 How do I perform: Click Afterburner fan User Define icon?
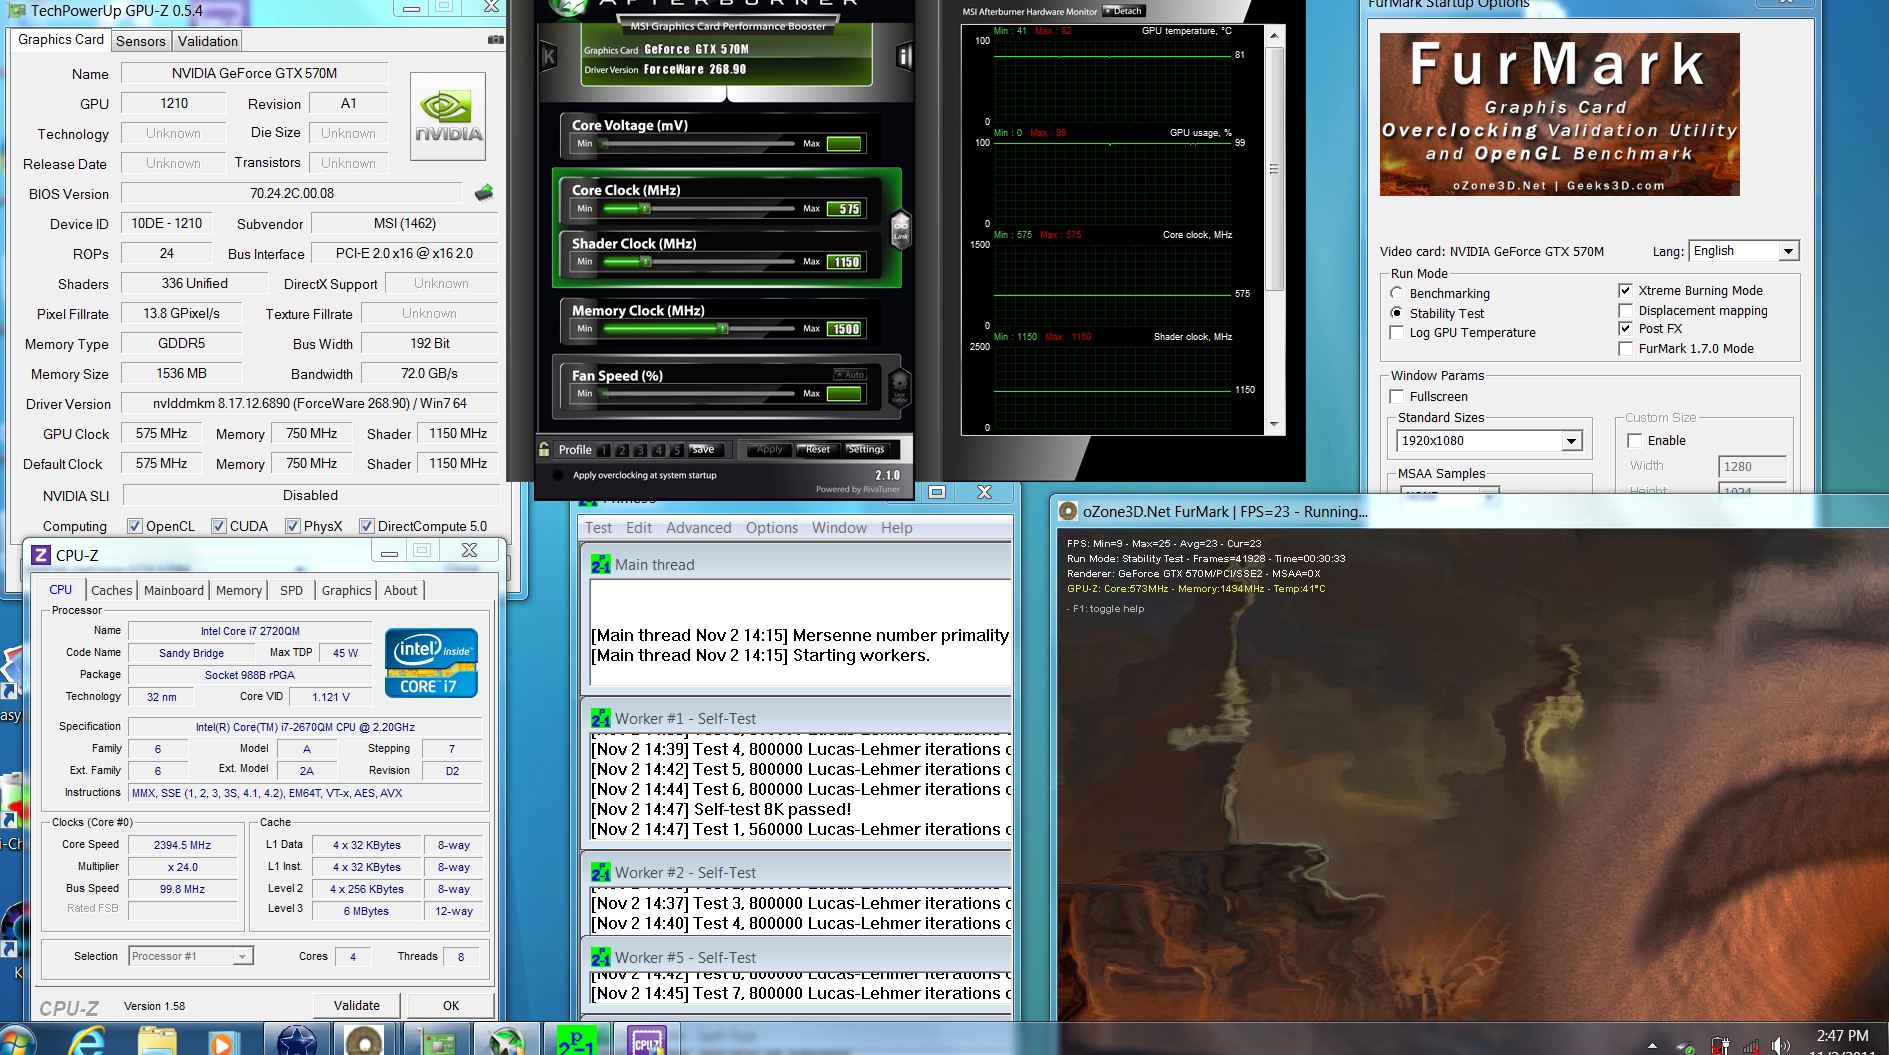click(x=899, y=386)
